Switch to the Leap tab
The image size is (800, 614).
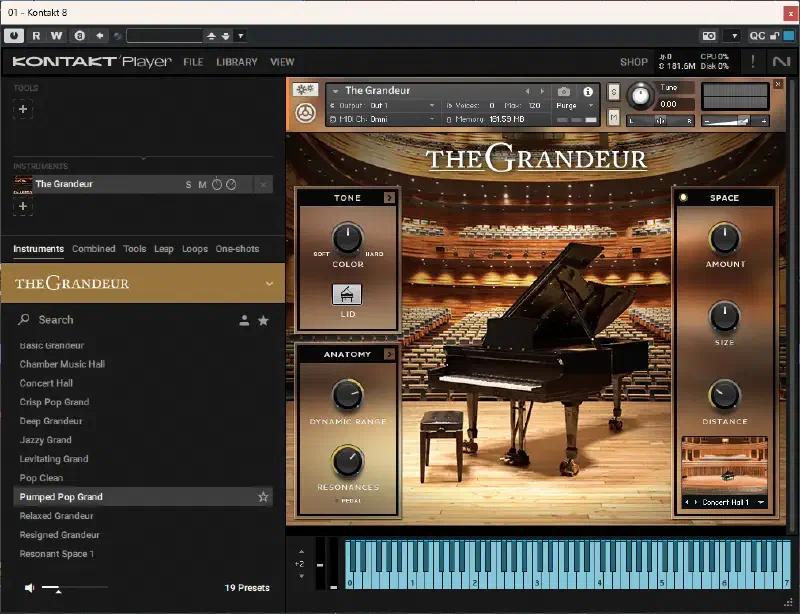164,249
